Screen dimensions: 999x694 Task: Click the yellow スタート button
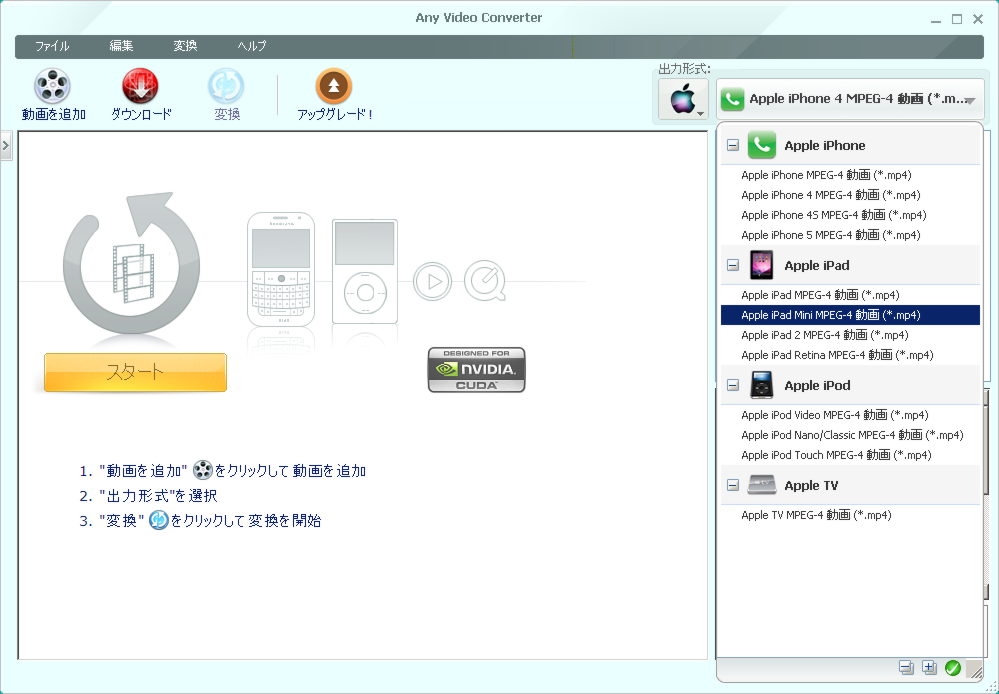click(135, 372)
